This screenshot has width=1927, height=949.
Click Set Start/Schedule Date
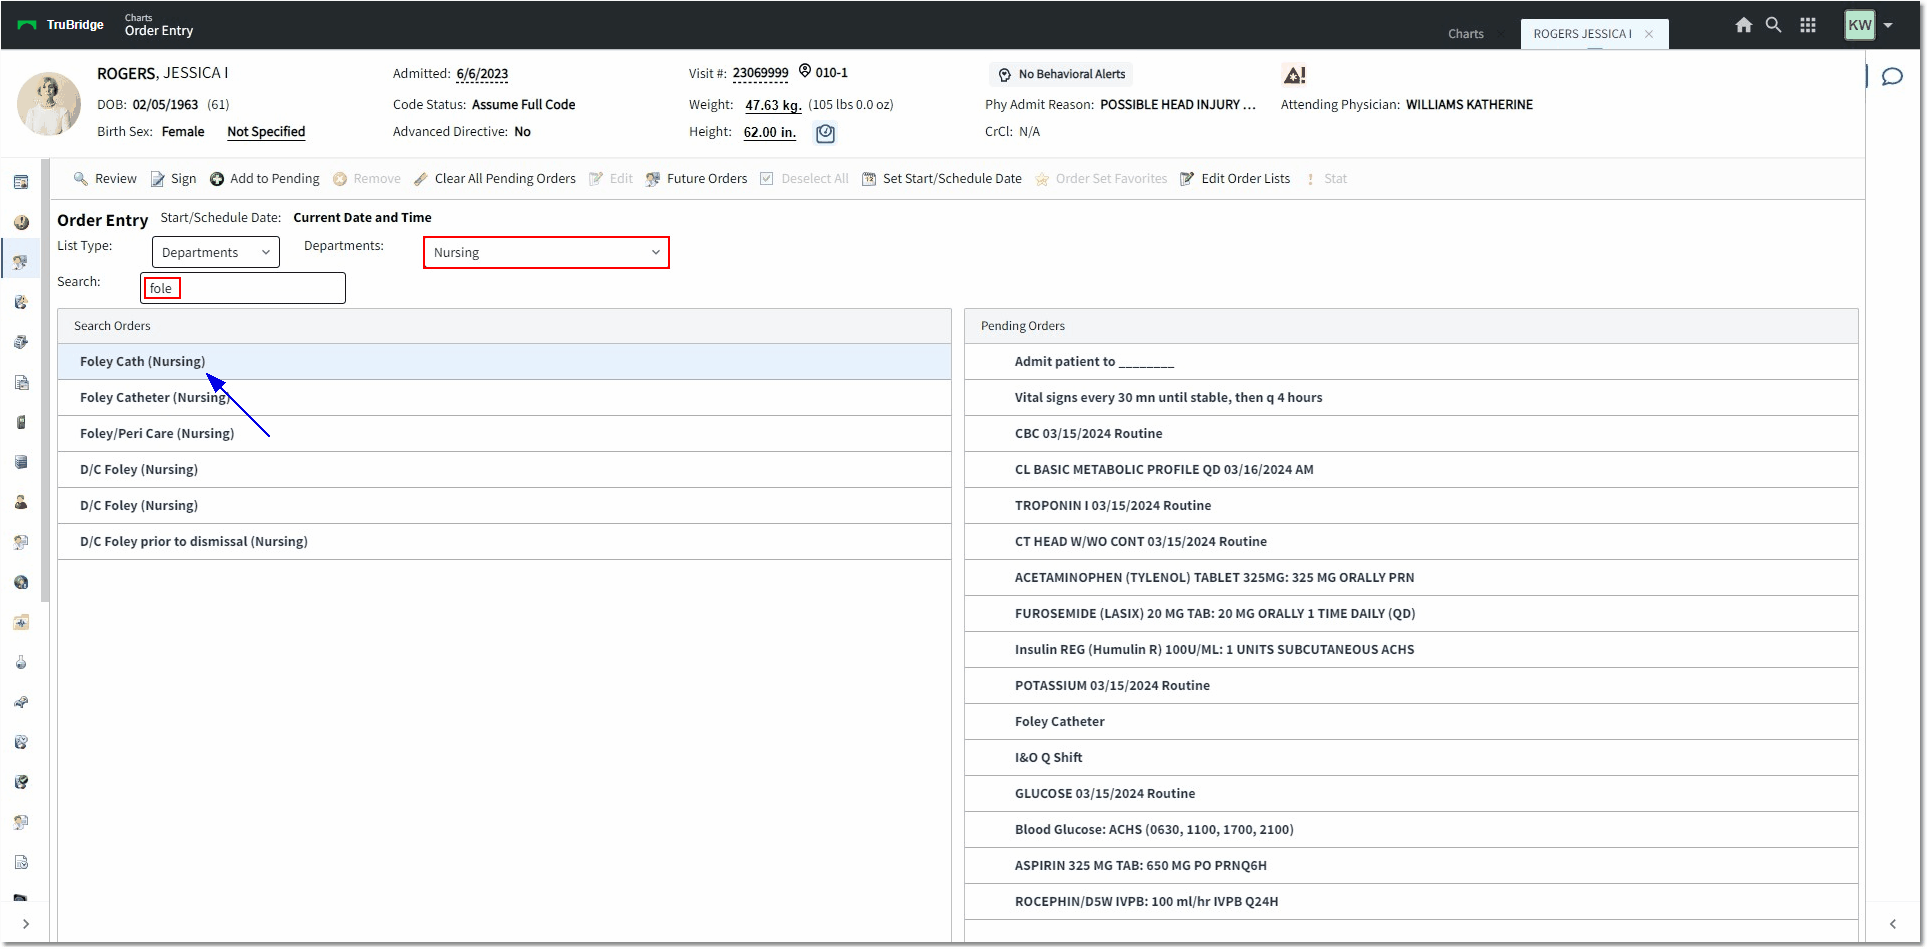coord(941,179)
